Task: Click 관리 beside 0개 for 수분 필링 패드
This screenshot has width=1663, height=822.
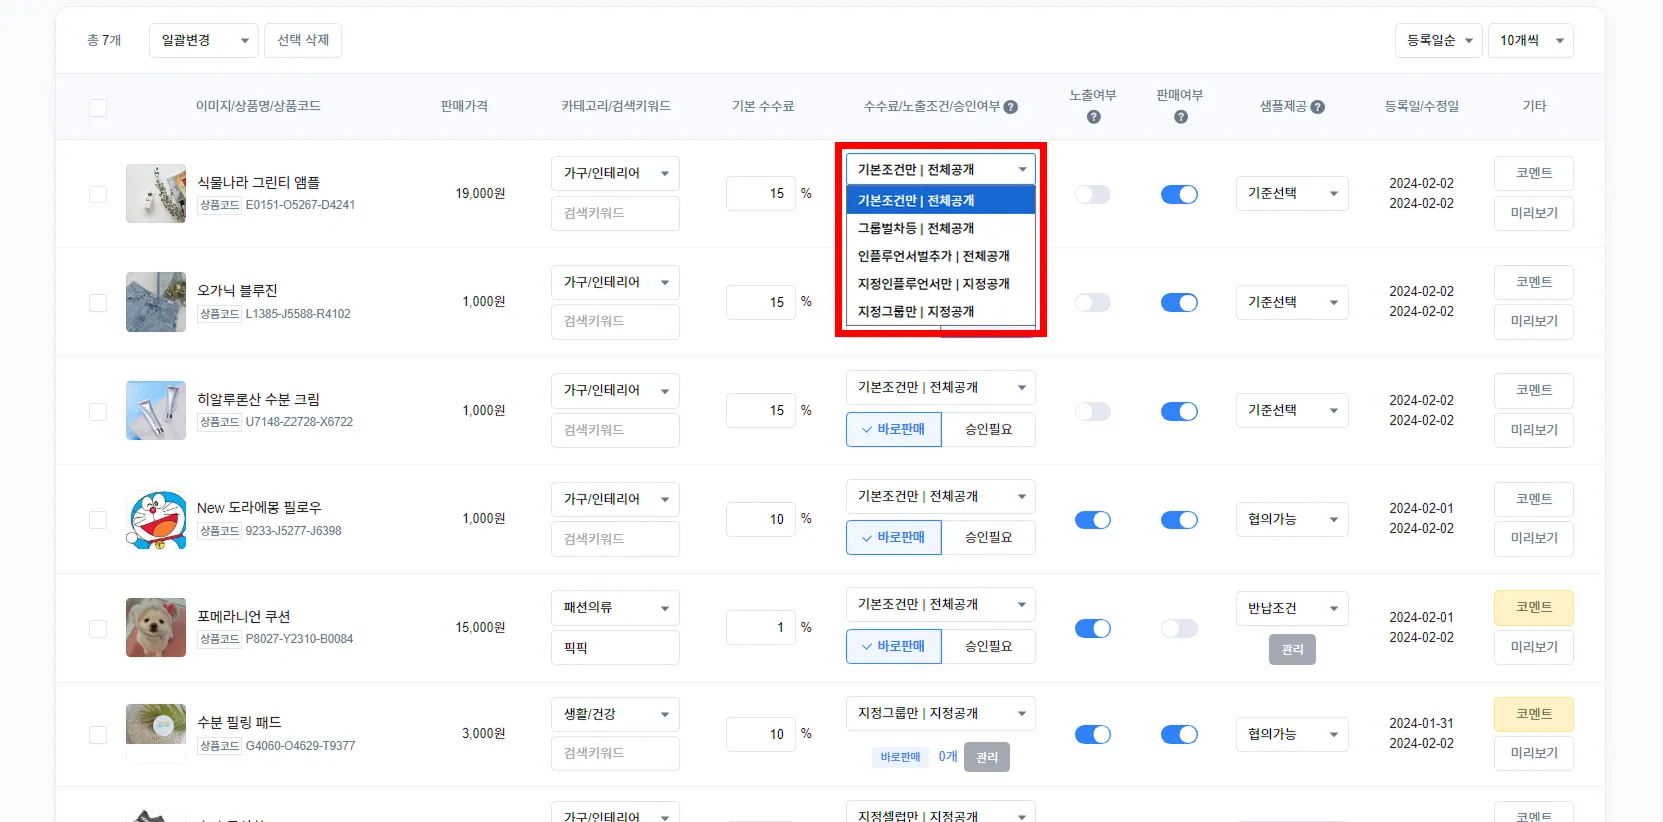Action: point(987,757)
